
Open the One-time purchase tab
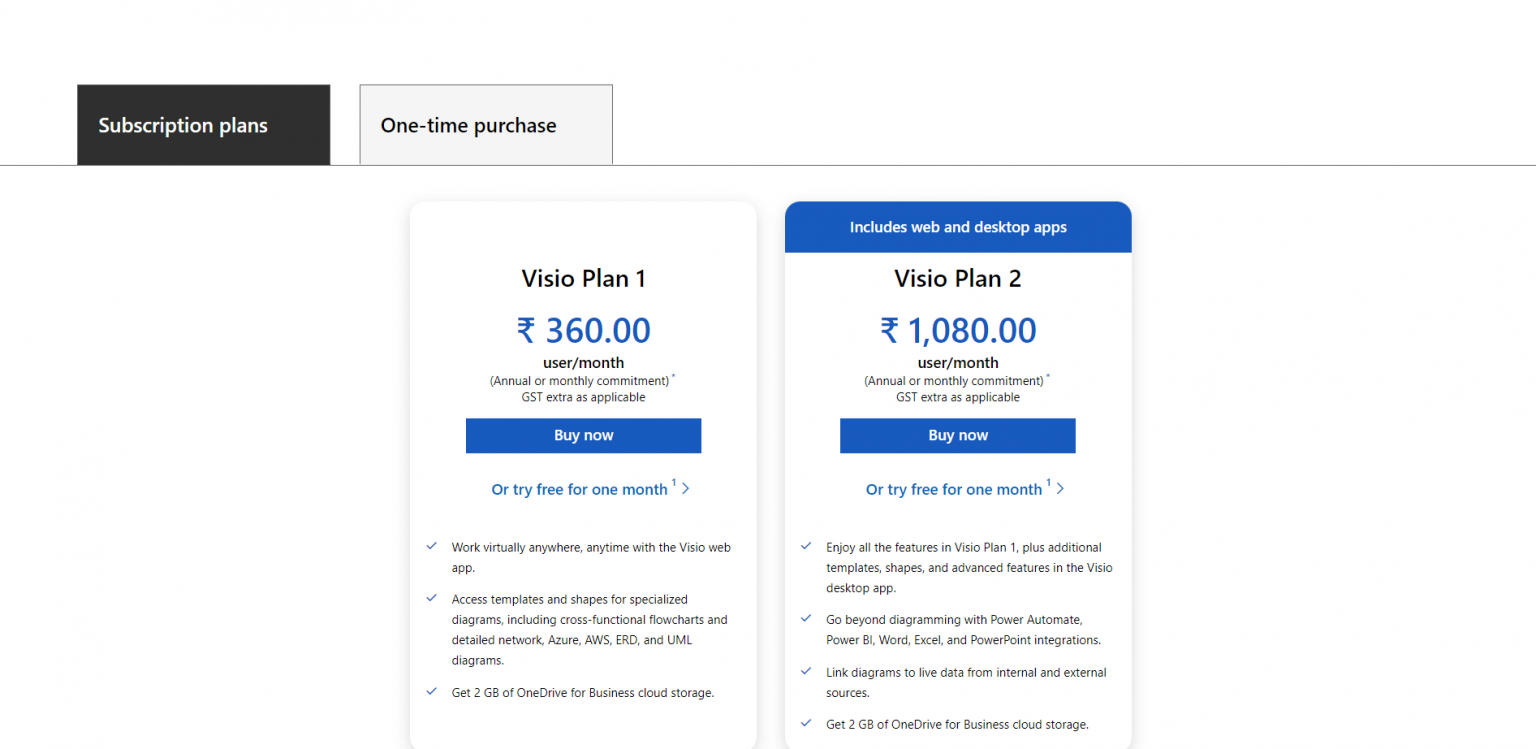click(x=486, y=125)
